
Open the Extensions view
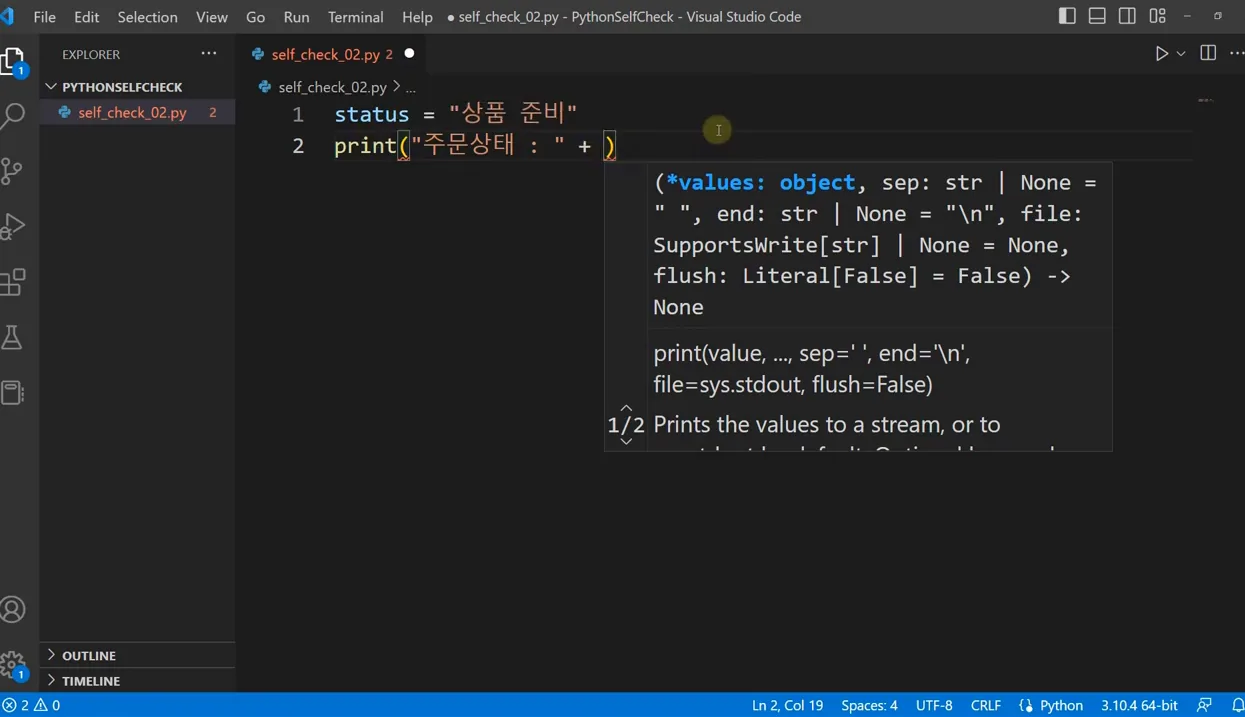coord(14,282)
